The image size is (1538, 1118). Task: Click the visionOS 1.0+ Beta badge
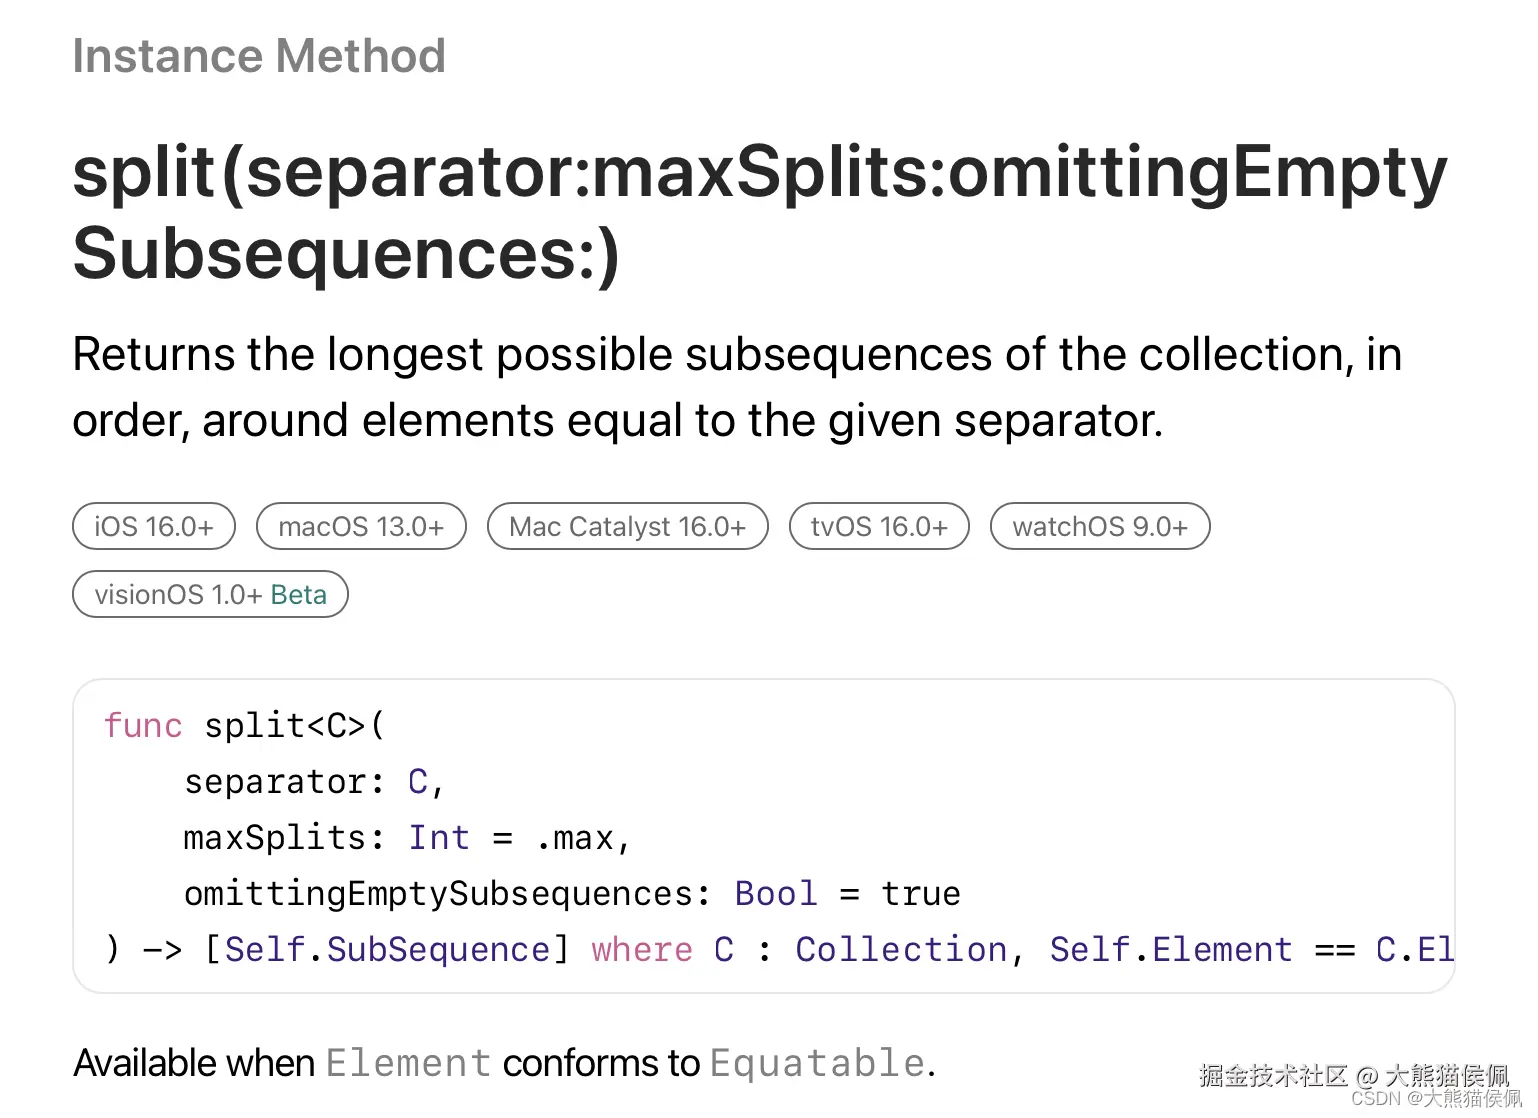click(210, 595)
